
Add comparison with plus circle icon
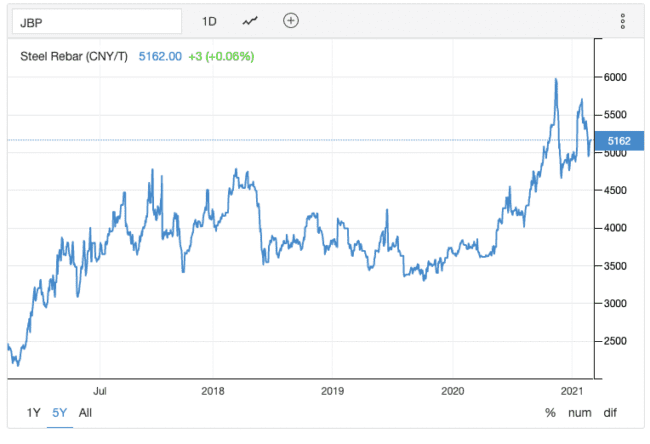point(291,20)
